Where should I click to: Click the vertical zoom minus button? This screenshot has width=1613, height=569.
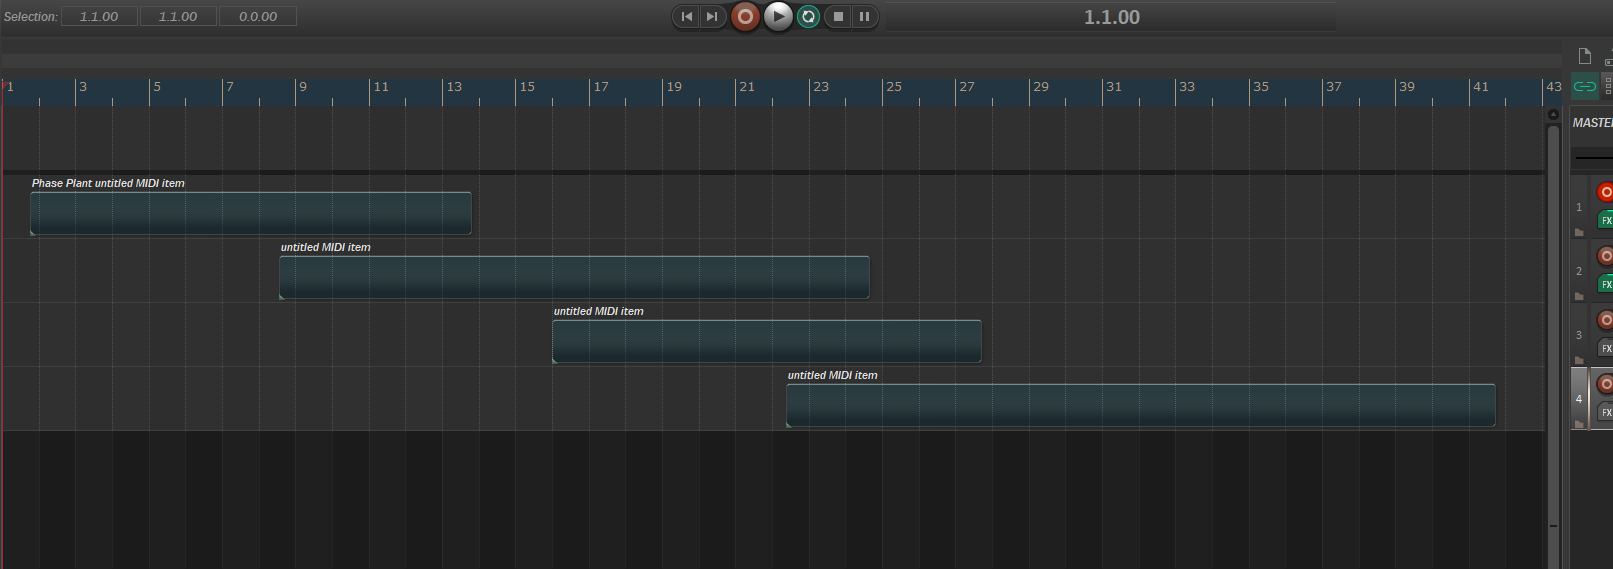pyautogui.click(x=1553, y=526)
